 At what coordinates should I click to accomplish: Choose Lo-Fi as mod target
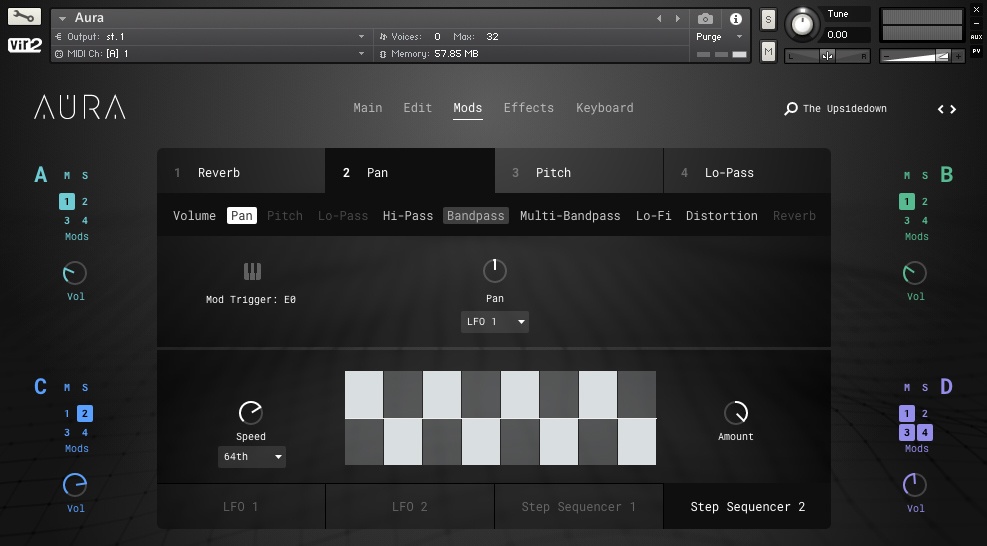(653, 215)
